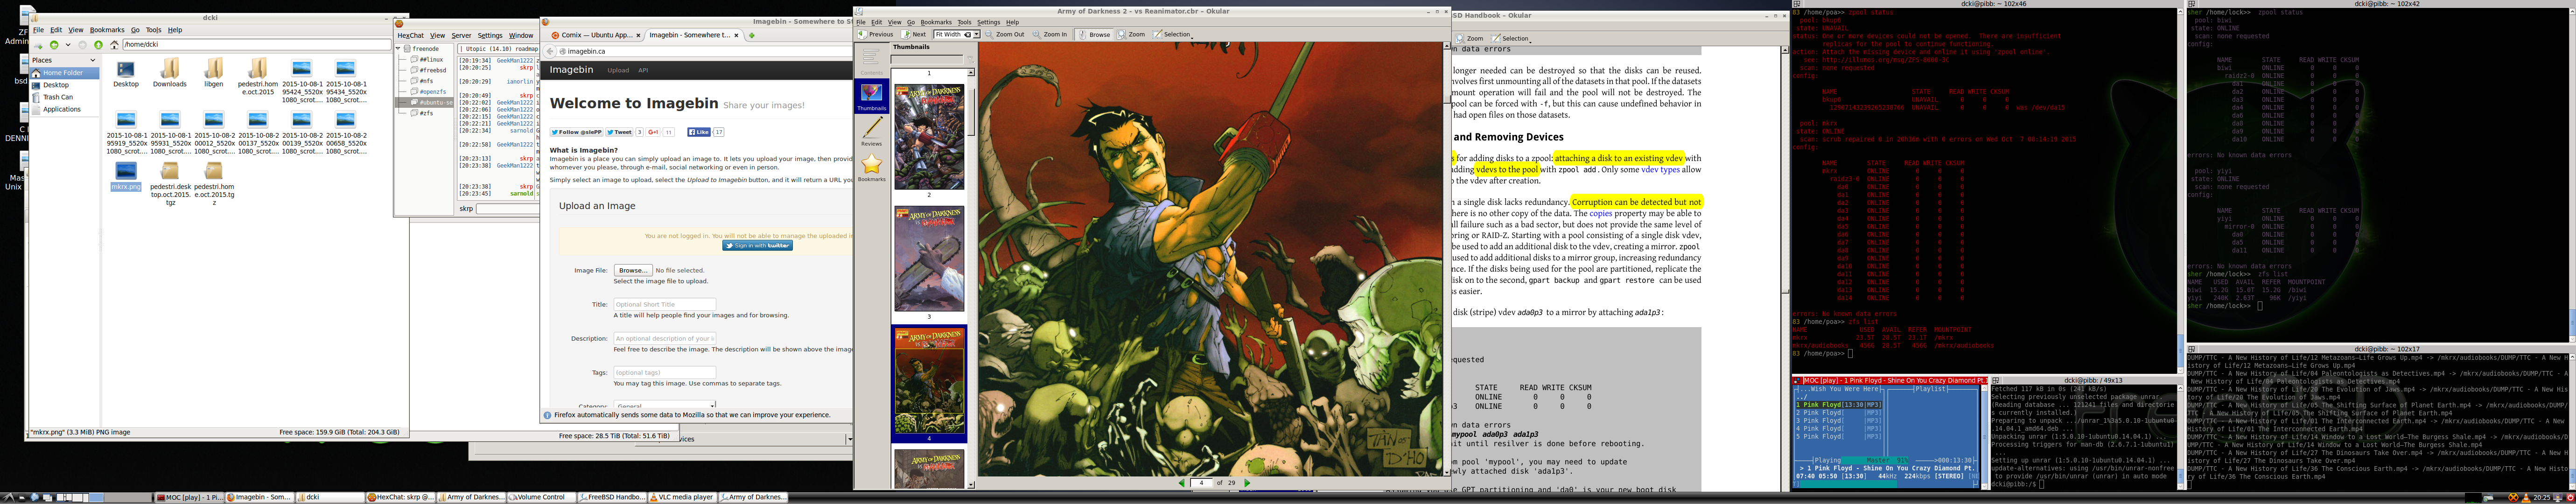This screenshot has width=2576, height=504.
Task: Click the HexChat taskbar entry
Action: click(400, 497)
